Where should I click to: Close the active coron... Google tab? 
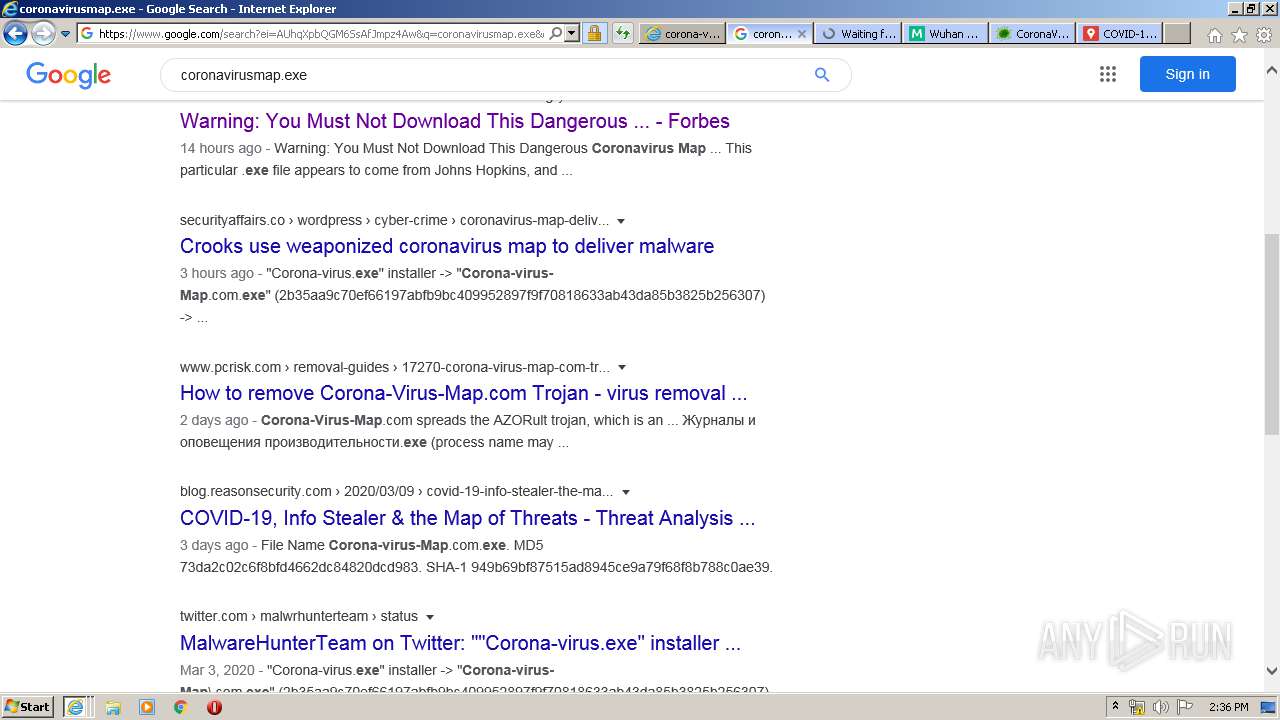(801, 33)
